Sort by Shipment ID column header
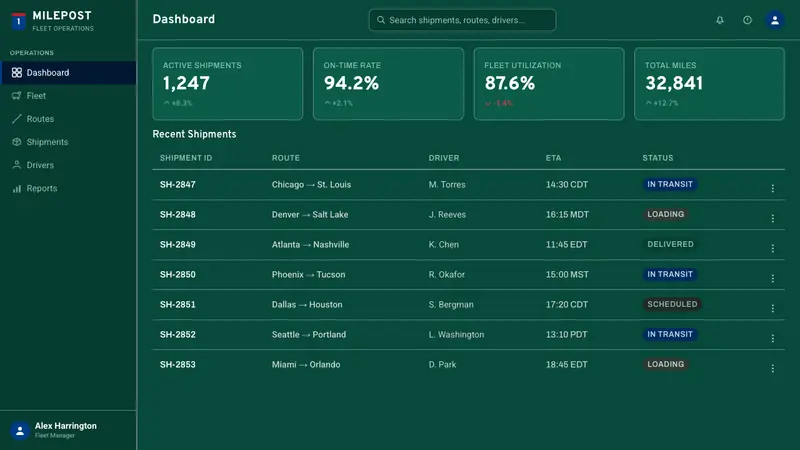This screenshot has width=800, height=450. 186,158
